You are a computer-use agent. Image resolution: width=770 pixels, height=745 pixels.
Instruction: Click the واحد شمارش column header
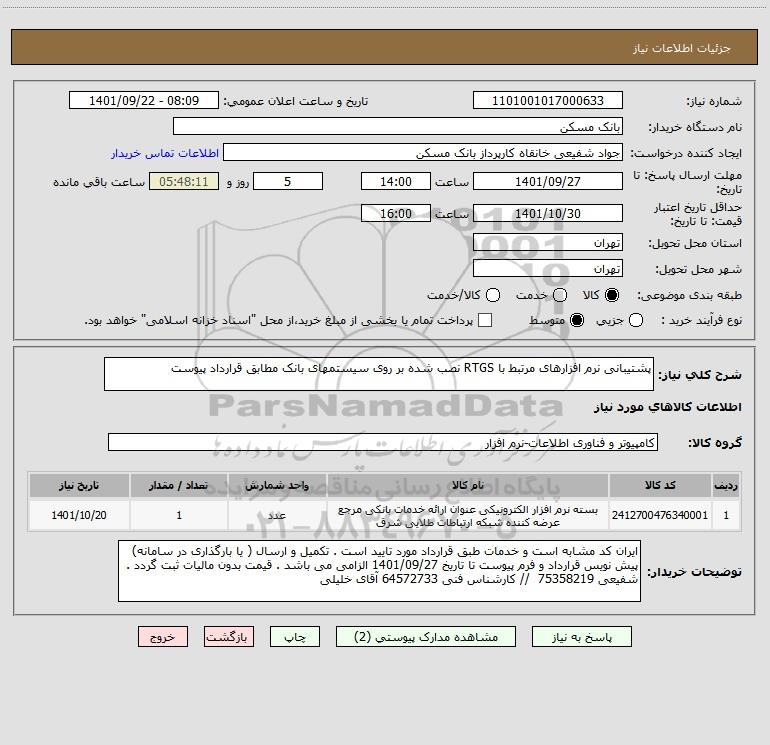(x=277, y=485)
